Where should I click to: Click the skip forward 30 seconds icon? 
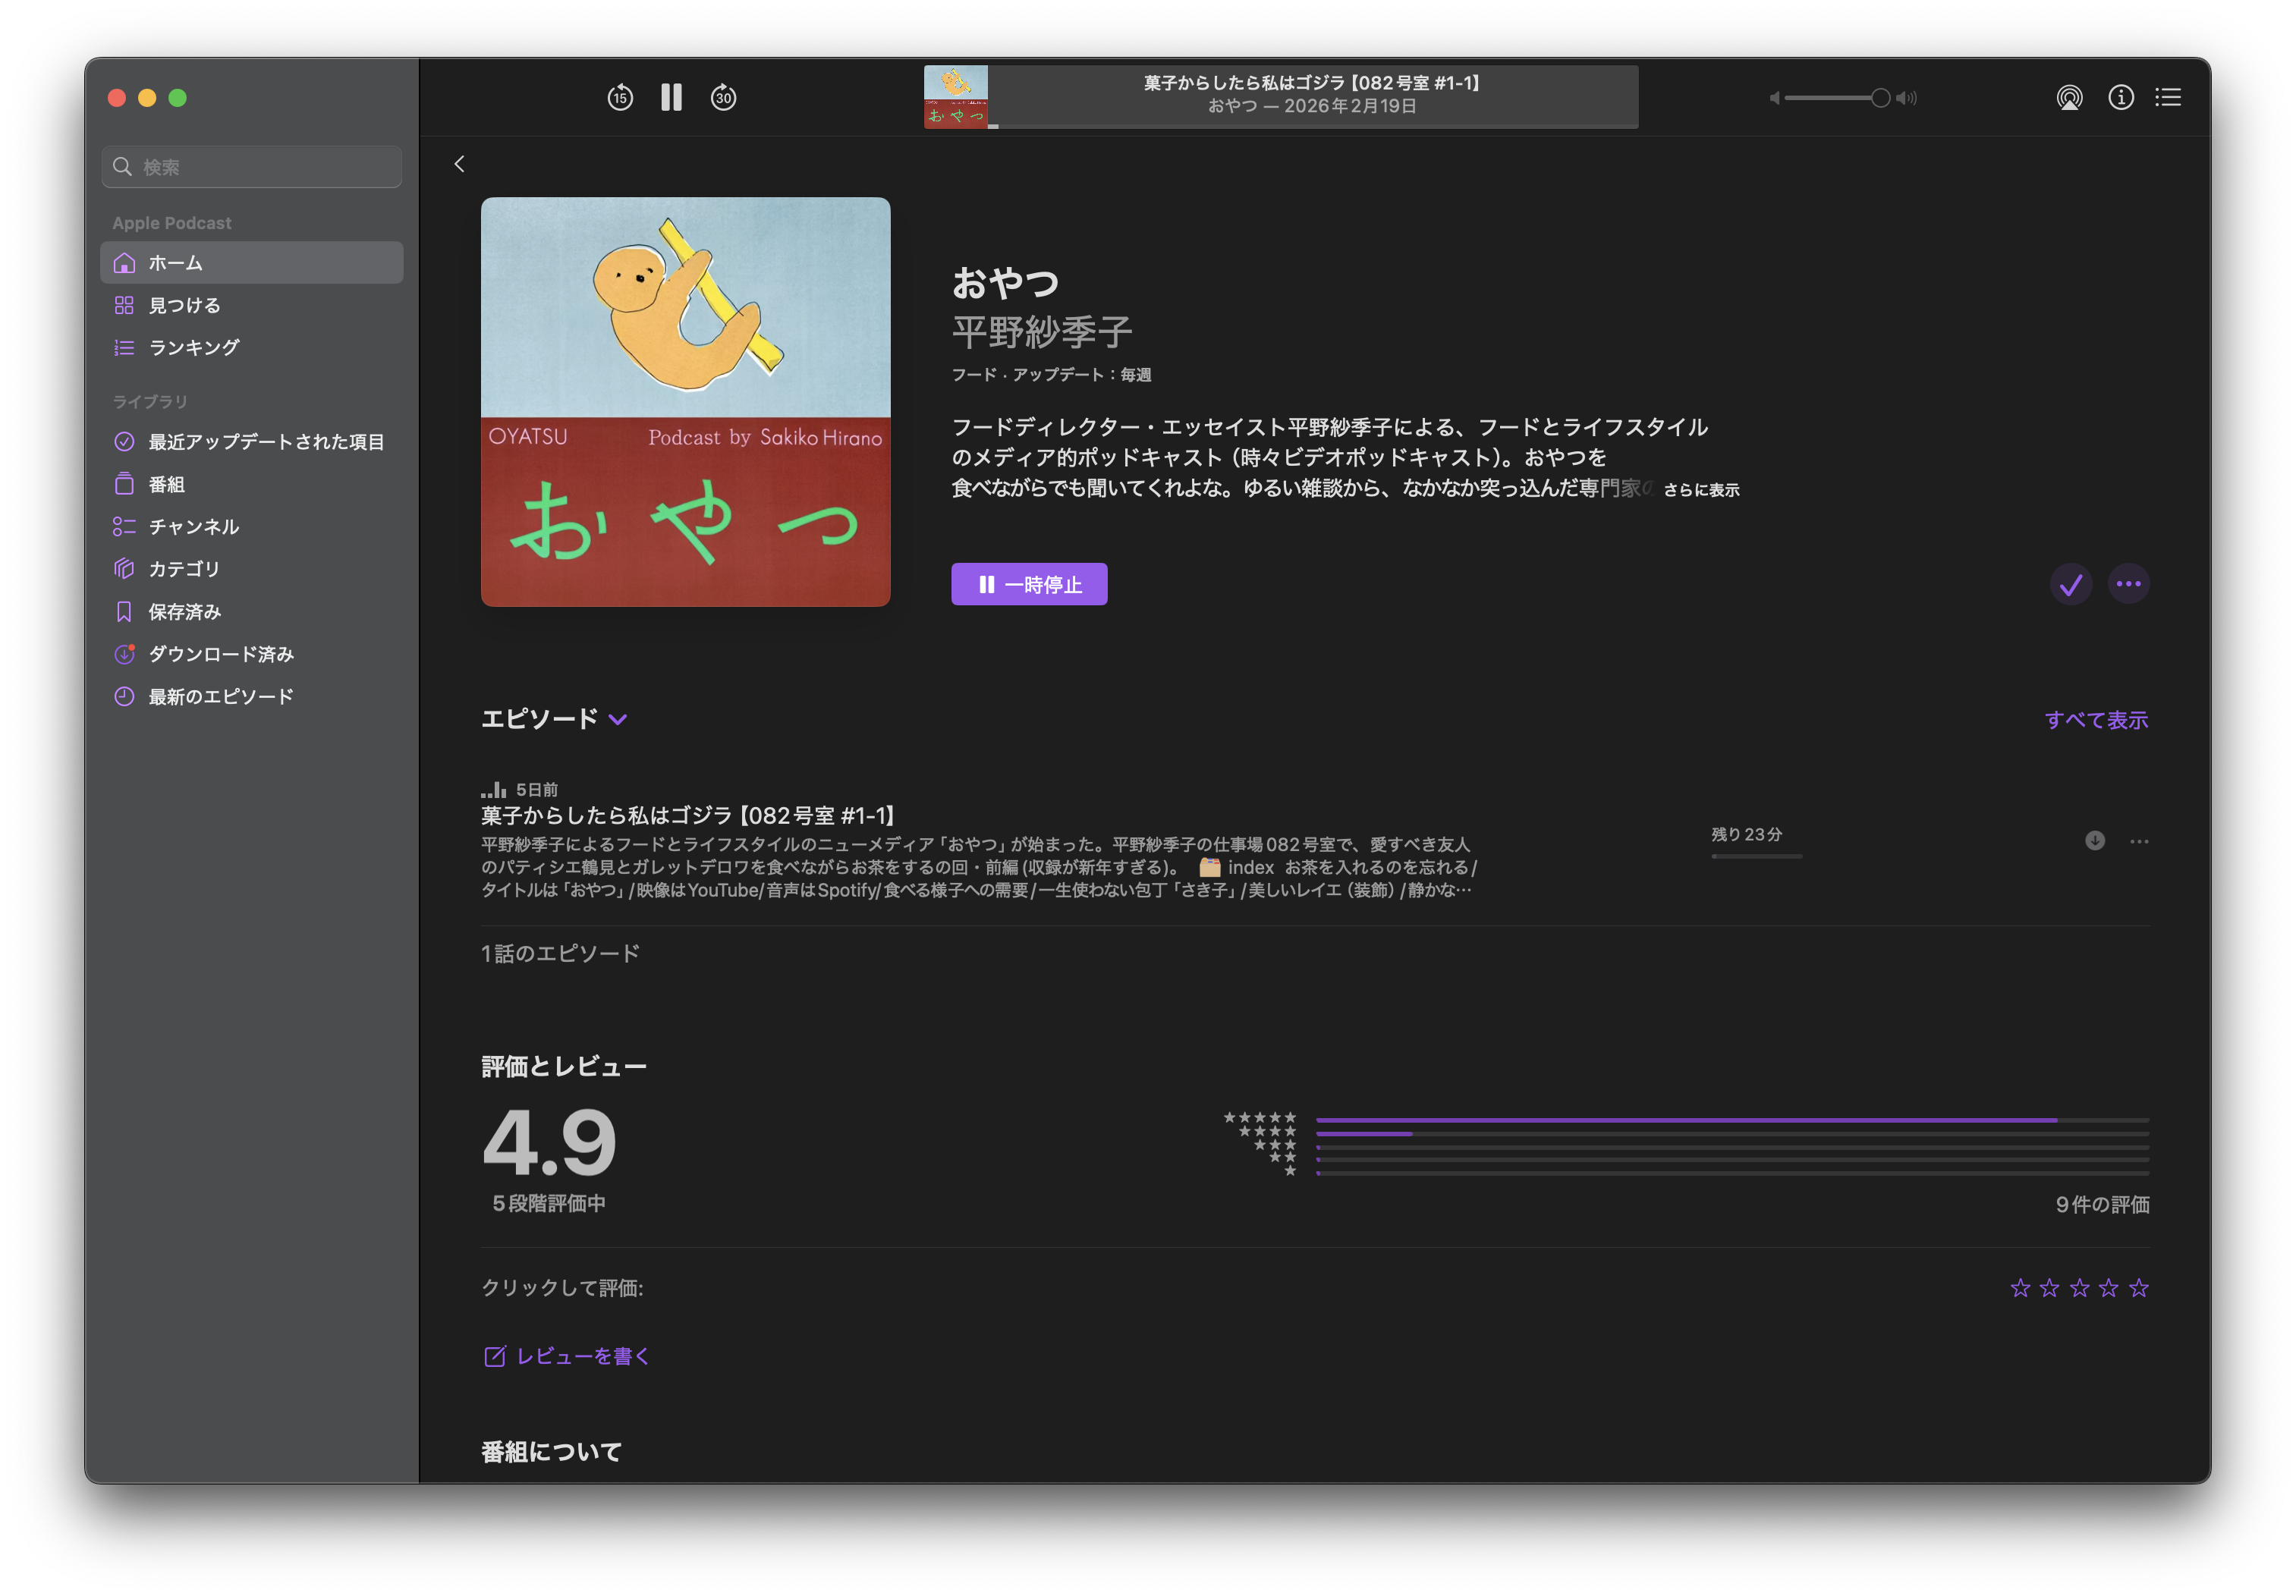point(723,97)
